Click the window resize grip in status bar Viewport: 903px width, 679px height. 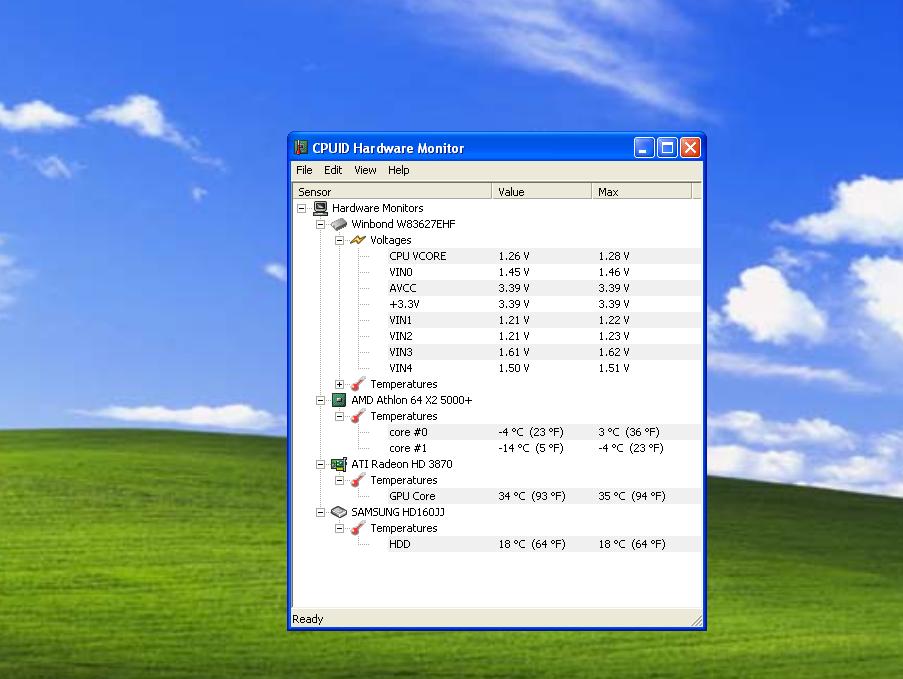coord(697,620)
